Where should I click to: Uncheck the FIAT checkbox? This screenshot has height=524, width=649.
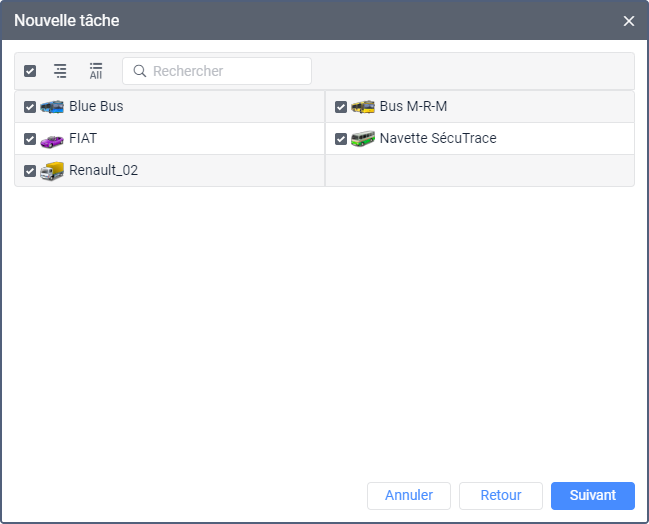(x=30, y=139)
